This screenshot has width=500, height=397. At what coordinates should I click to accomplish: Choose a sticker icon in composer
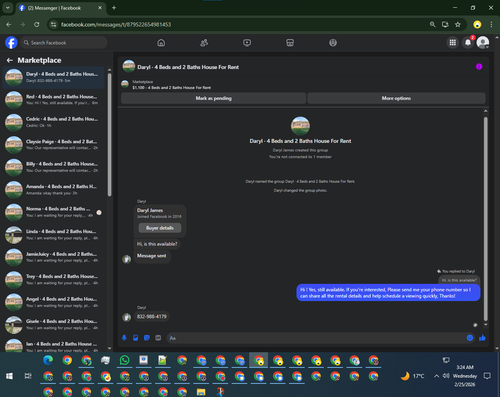click(x=147, y=338)
